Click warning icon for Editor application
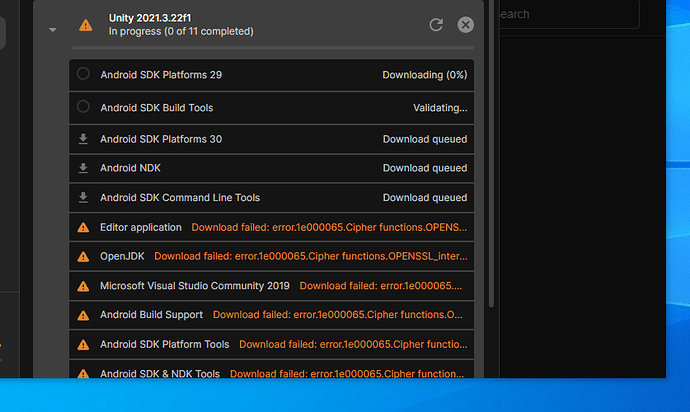This screenshot has width=690, height=412. tap(83, 228)
